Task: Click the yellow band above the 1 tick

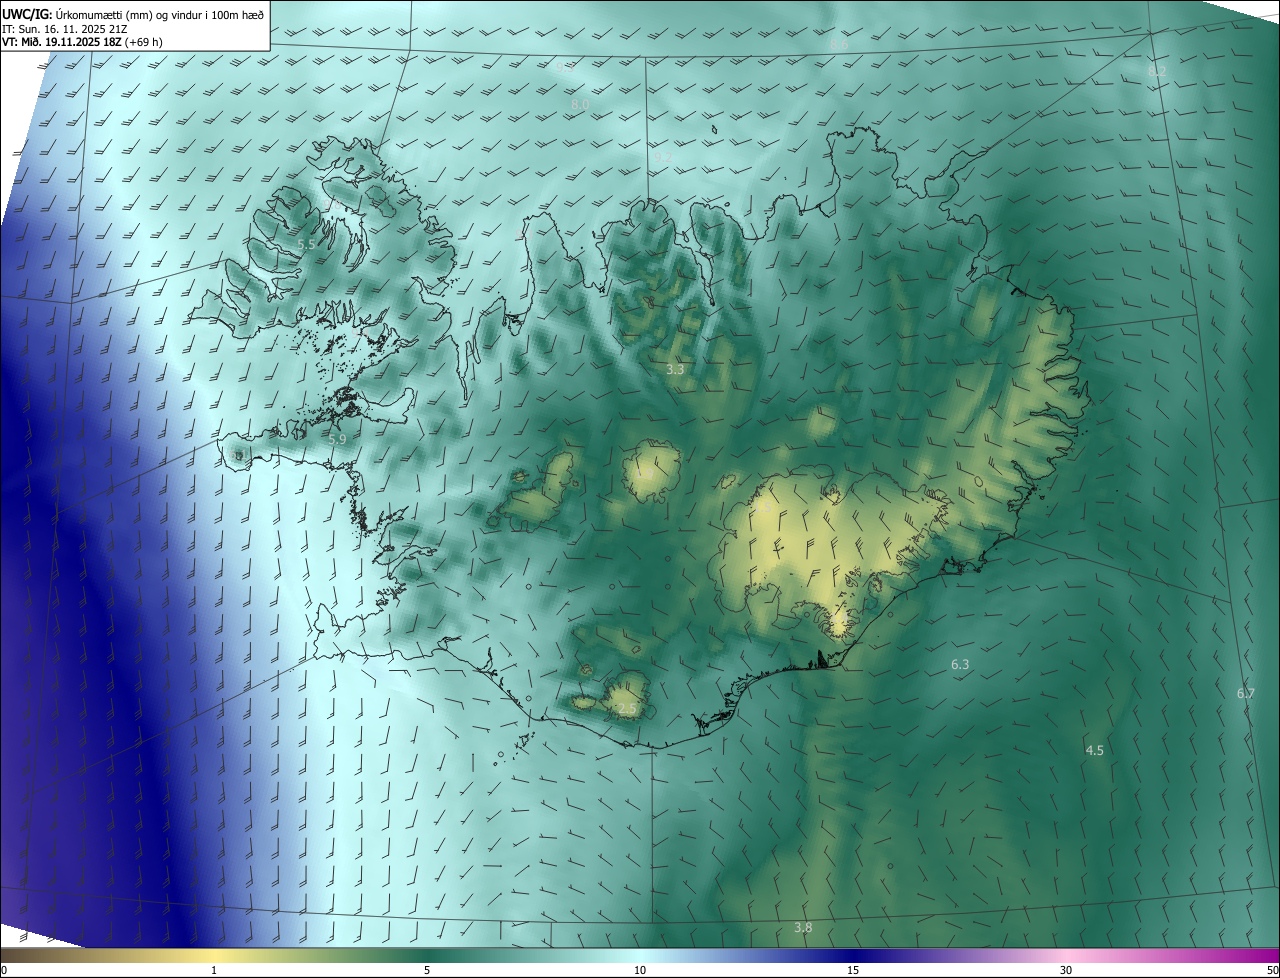Action: (x=214, y=956)
